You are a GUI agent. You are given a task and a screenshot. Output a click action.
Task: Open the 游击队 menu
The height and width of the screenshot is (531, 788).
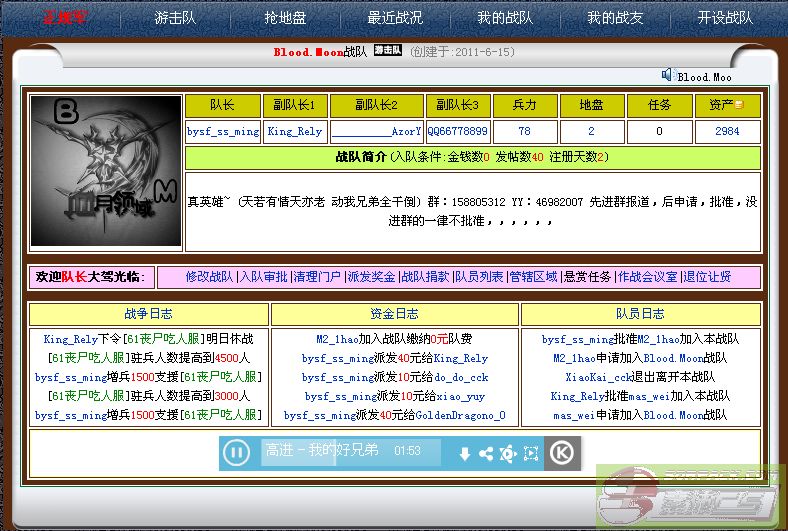coord(175,18)
